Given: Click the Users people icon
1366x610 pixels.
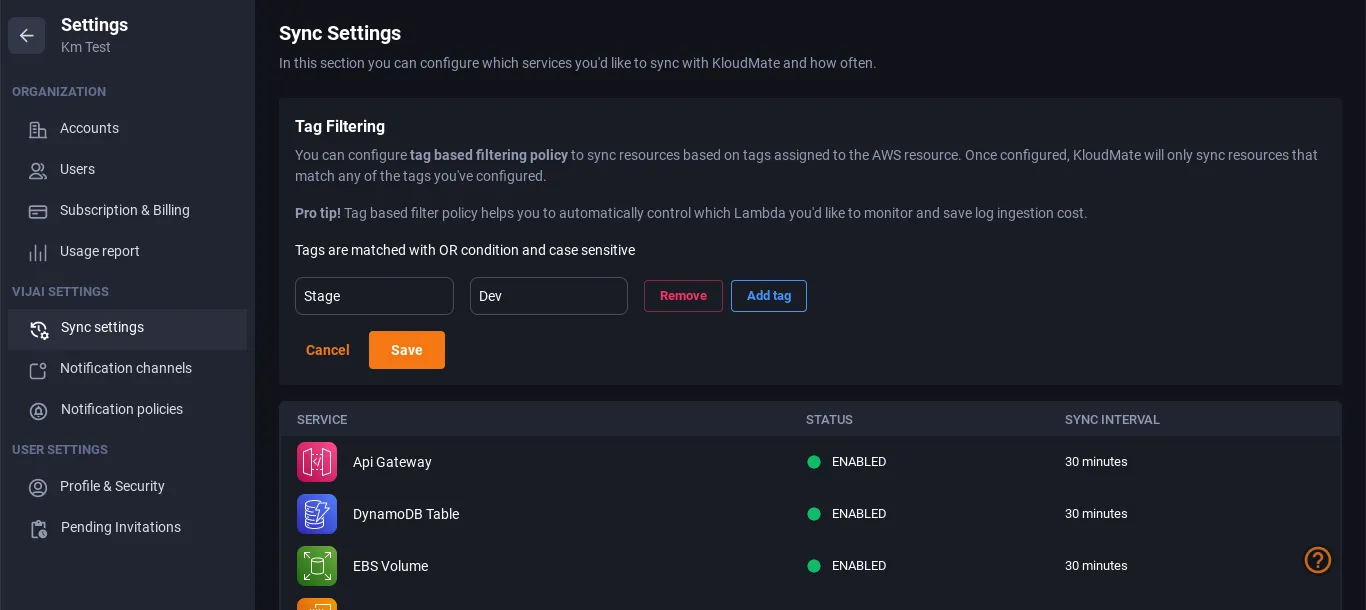Looking at the screenshot, I should click(38, 170).
